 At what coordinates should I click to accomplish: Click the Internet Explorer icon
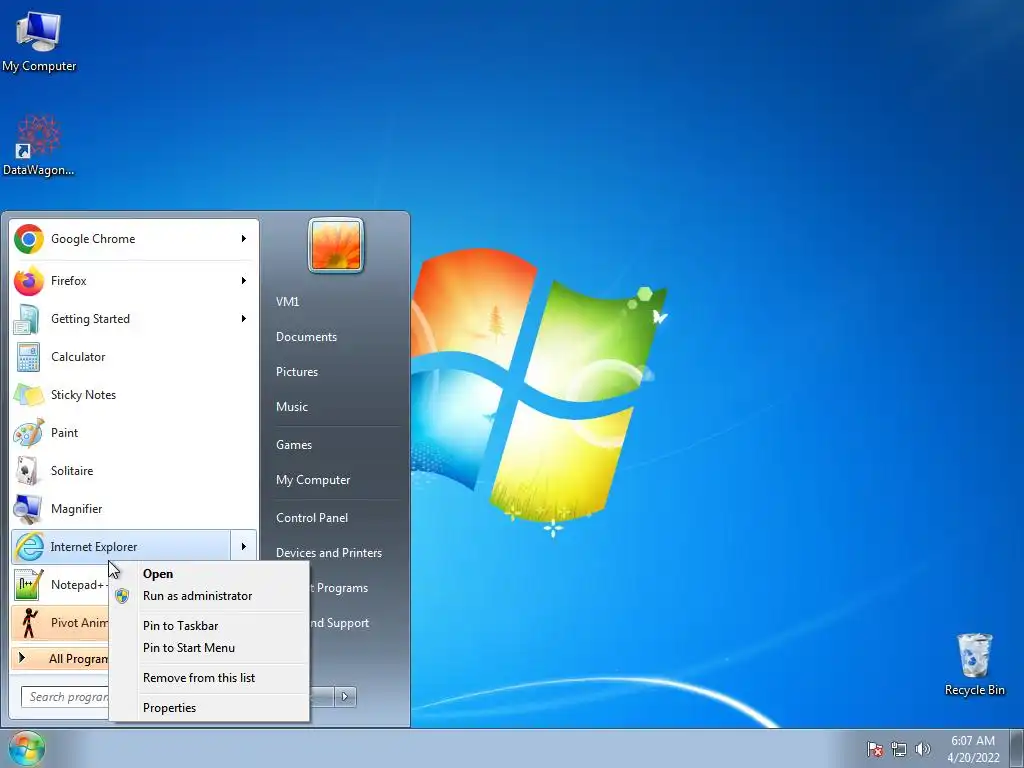tap(29, 547)
